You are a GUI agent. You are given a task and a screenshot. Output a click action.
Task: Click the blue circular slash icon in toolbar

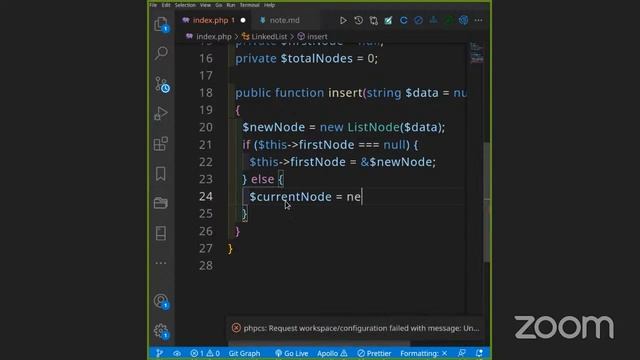418,20
